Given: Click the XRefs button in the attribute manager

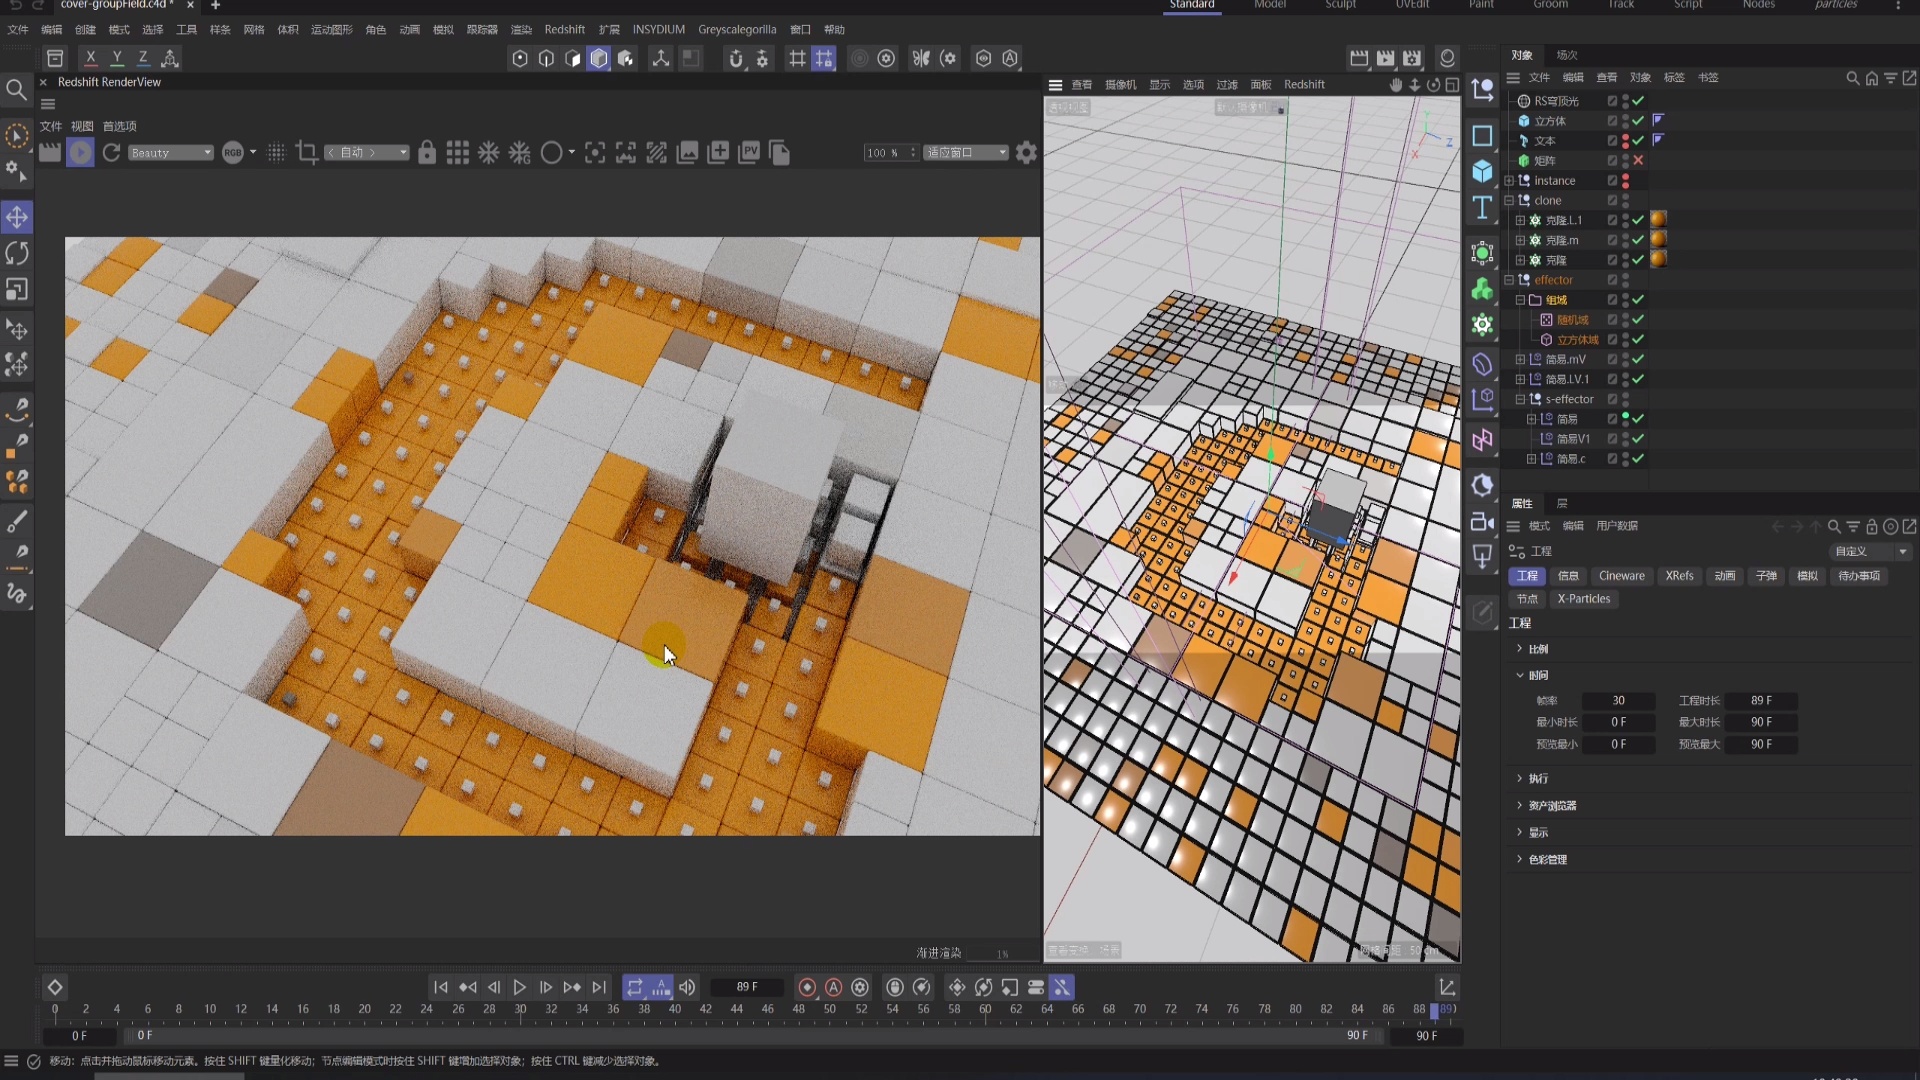Looking at the screenshot, I should 1679,575.
